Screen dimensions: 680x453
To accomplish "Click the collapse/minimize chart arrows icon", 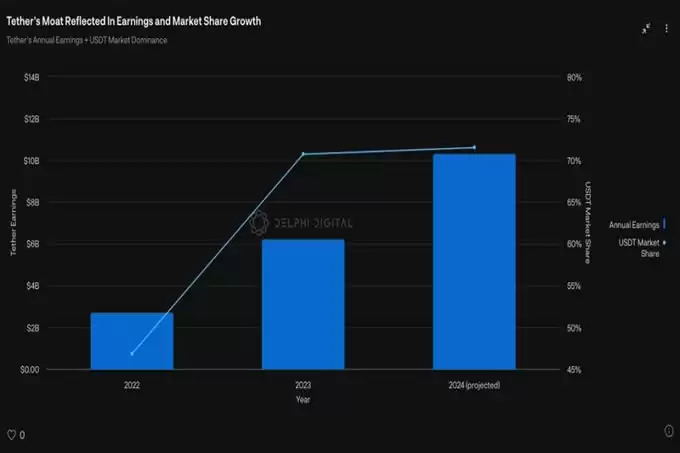I will [x=646, y=29].
